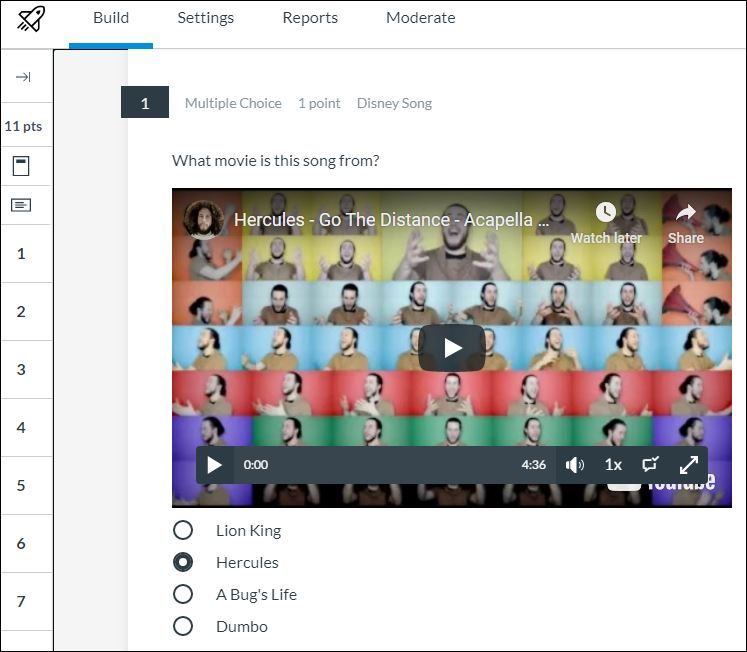Mute the video with the volume icon
747x652 pixels.
pyautogui.click(x=575, y=465)
